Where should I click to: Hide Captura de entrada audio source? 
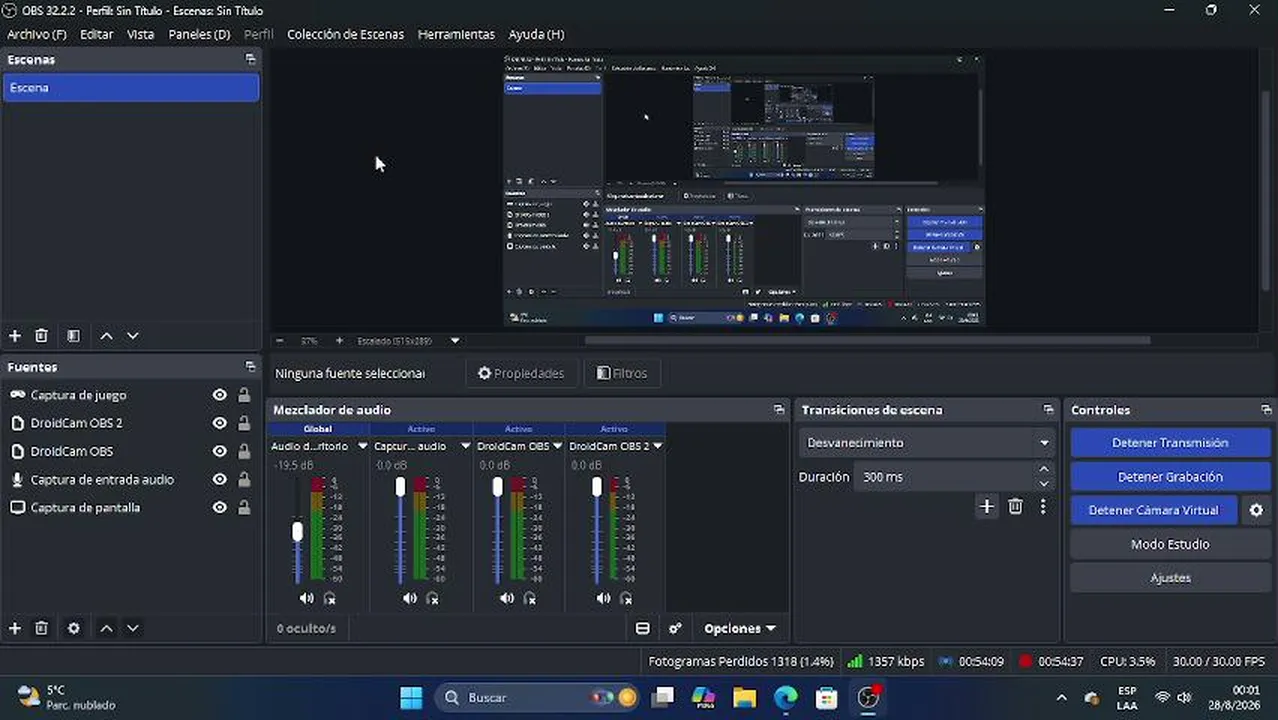[219, 479]
